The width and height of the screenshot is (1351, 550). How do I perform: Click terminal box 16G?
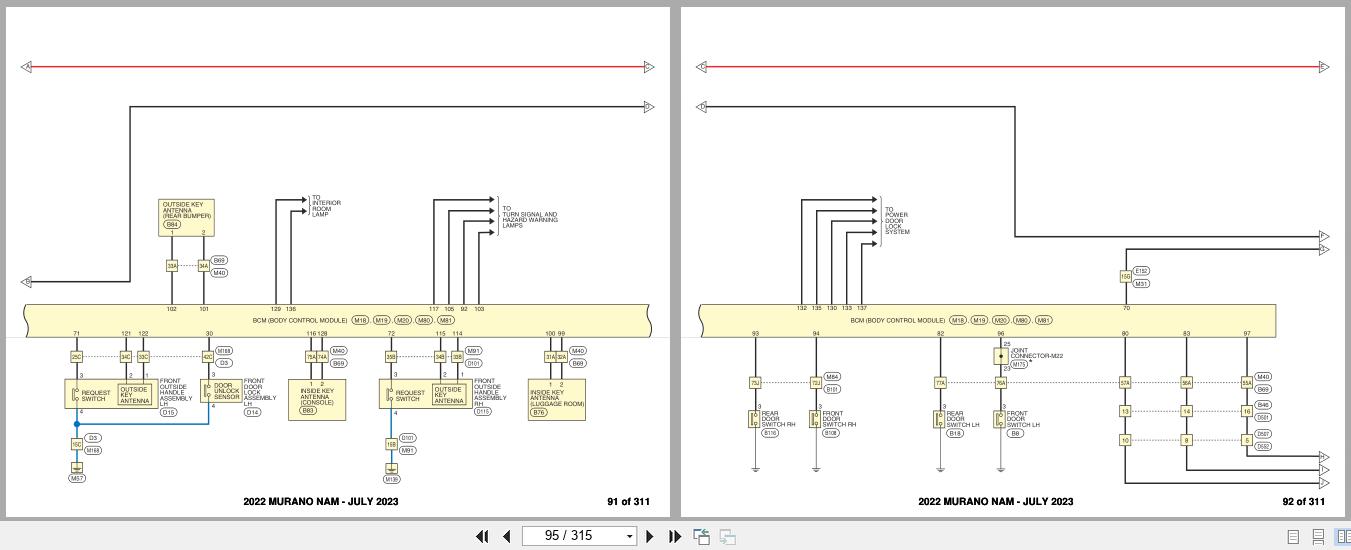[x=1125, y=277]
